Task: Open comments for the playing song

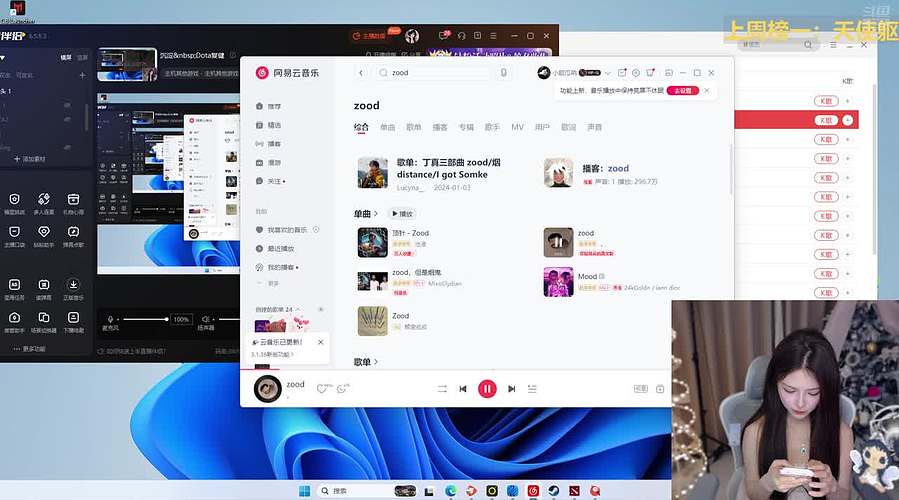Action: (x=343, y=389)
